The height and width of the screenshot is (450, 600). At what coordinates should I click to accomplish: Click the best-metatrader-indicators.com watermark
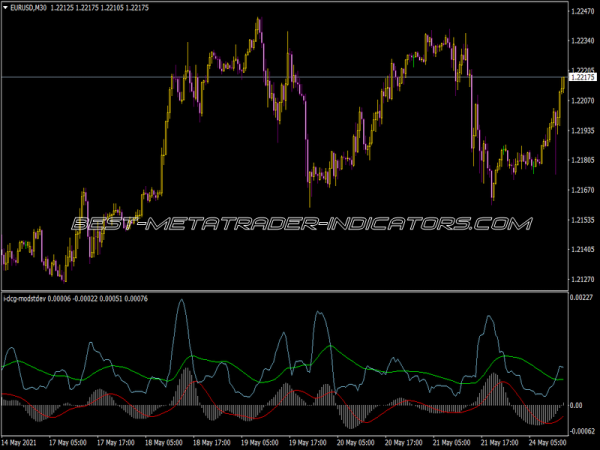click(300, 223)
